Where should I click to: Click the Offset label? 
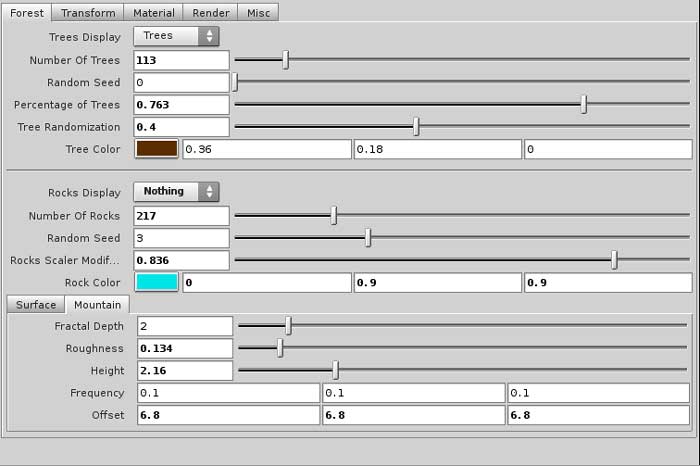108,415
